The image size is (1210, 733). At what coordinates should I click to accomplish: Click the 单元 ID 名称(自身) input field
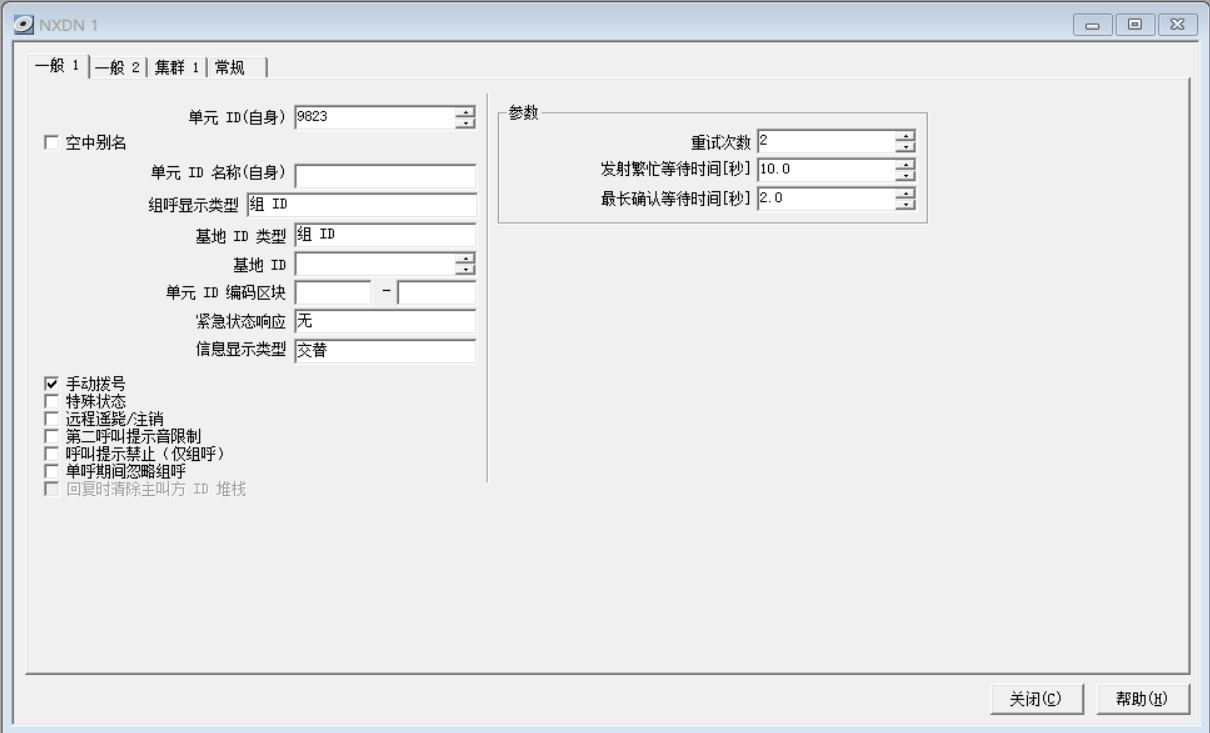385,176
